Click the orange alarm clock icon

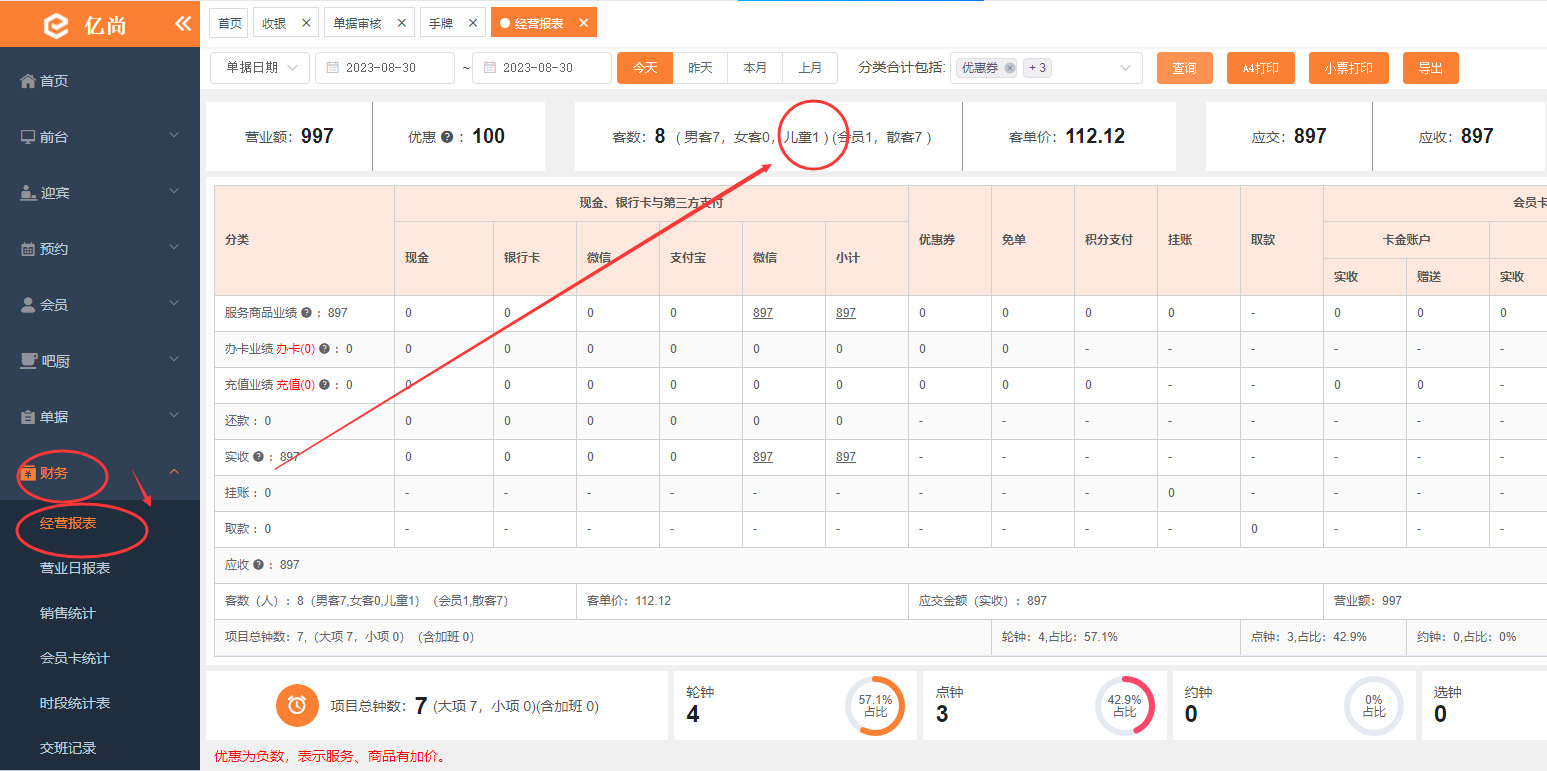tap(297, 706)
